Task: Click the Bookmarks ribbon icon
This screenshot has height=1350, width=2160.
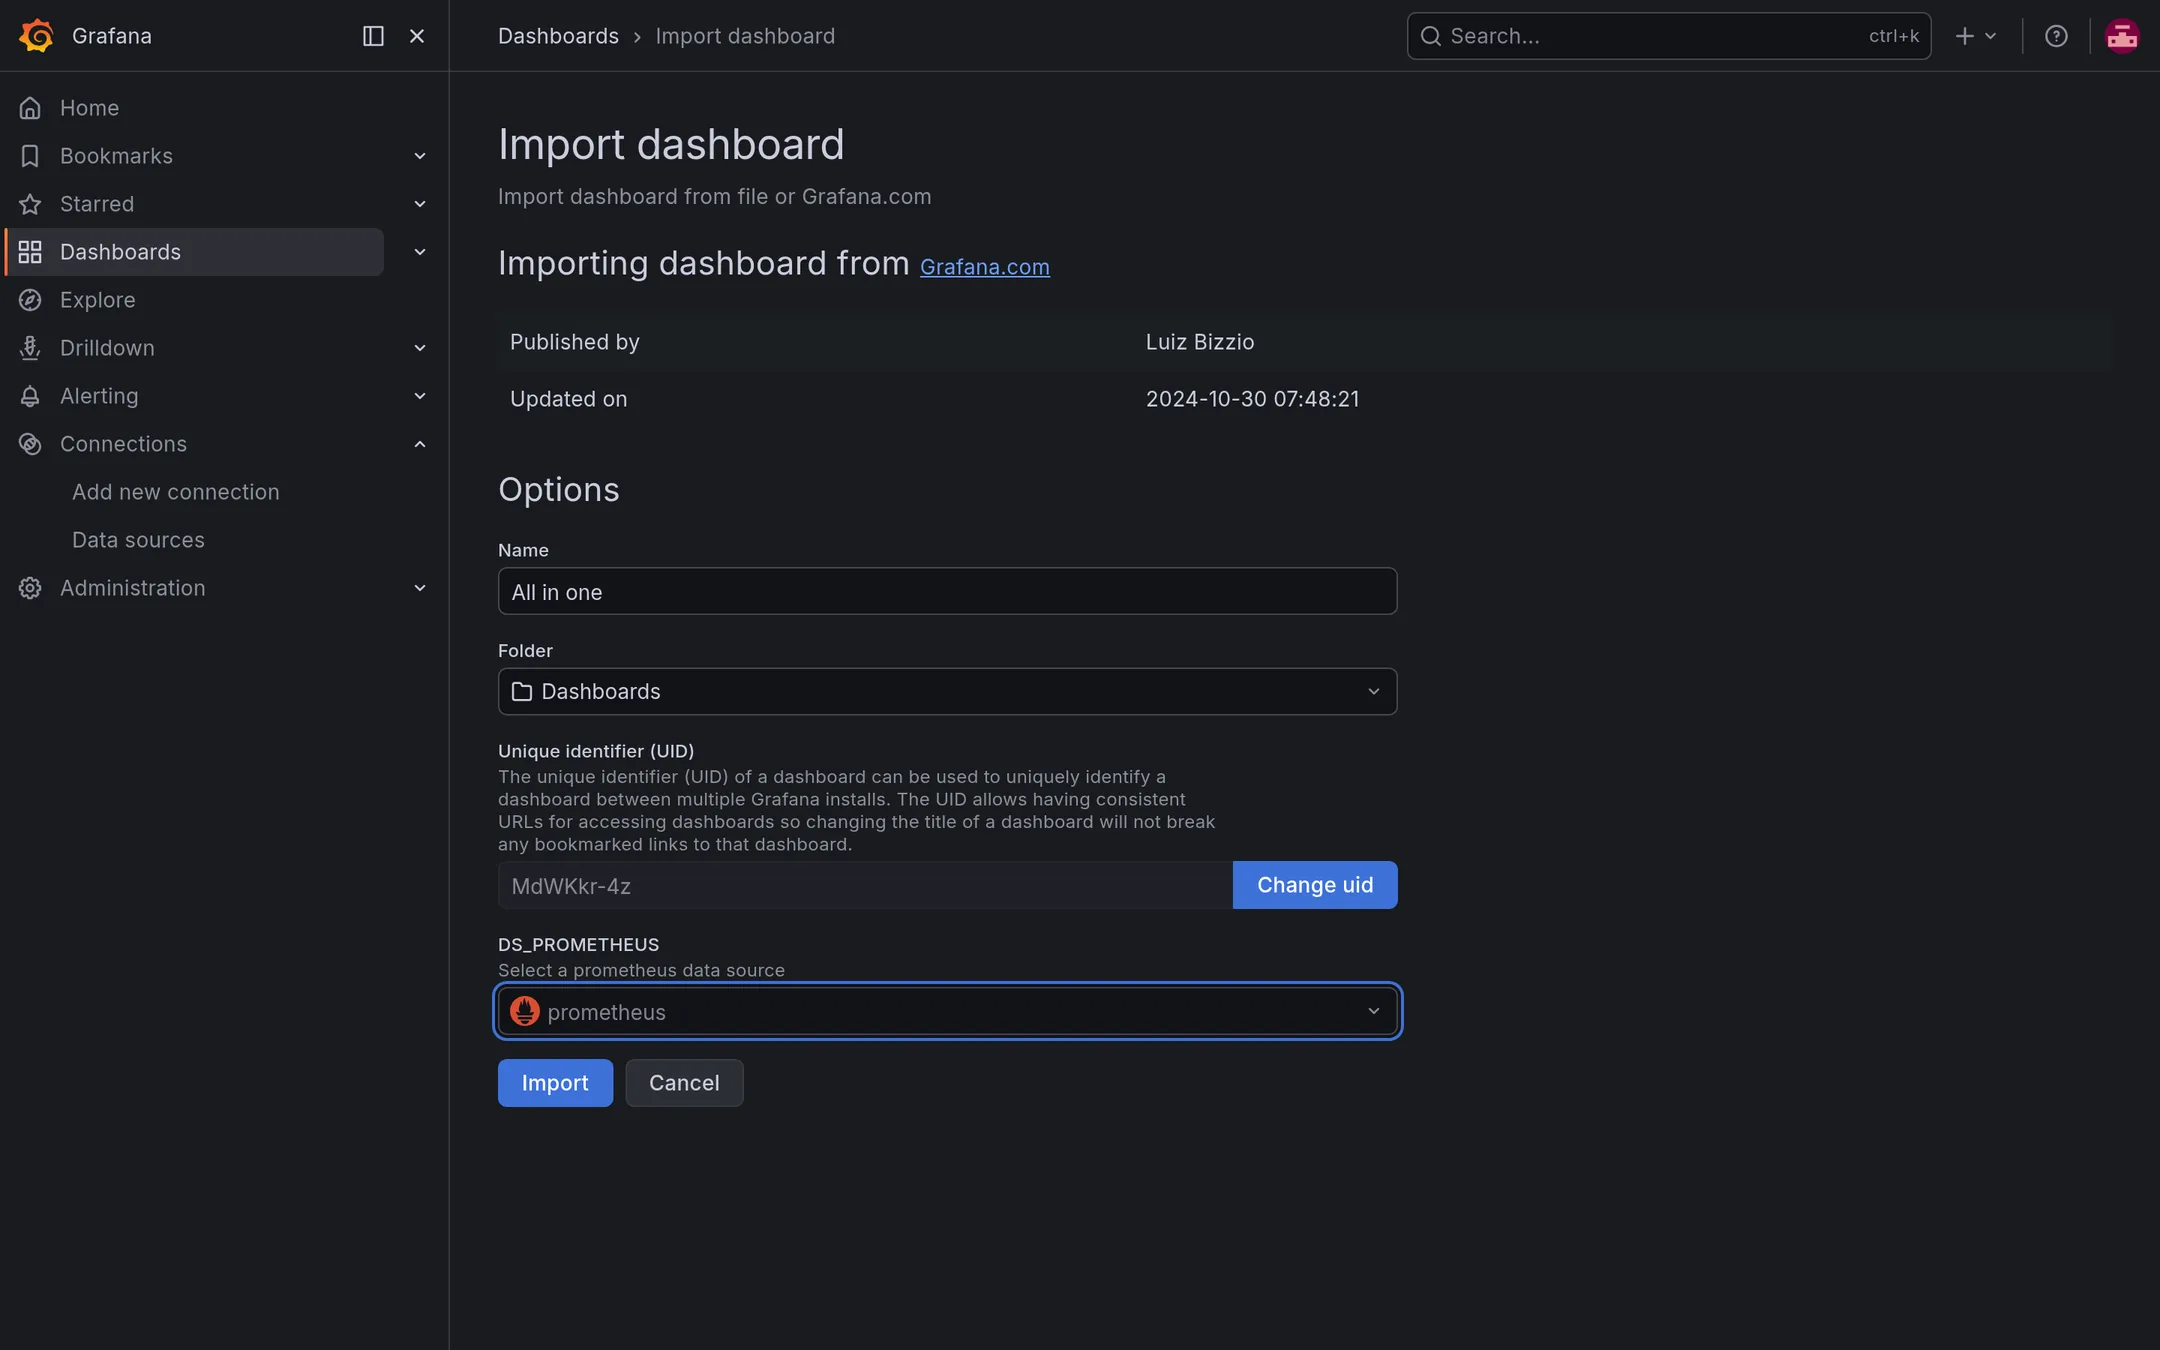Action: click(30, 156)
